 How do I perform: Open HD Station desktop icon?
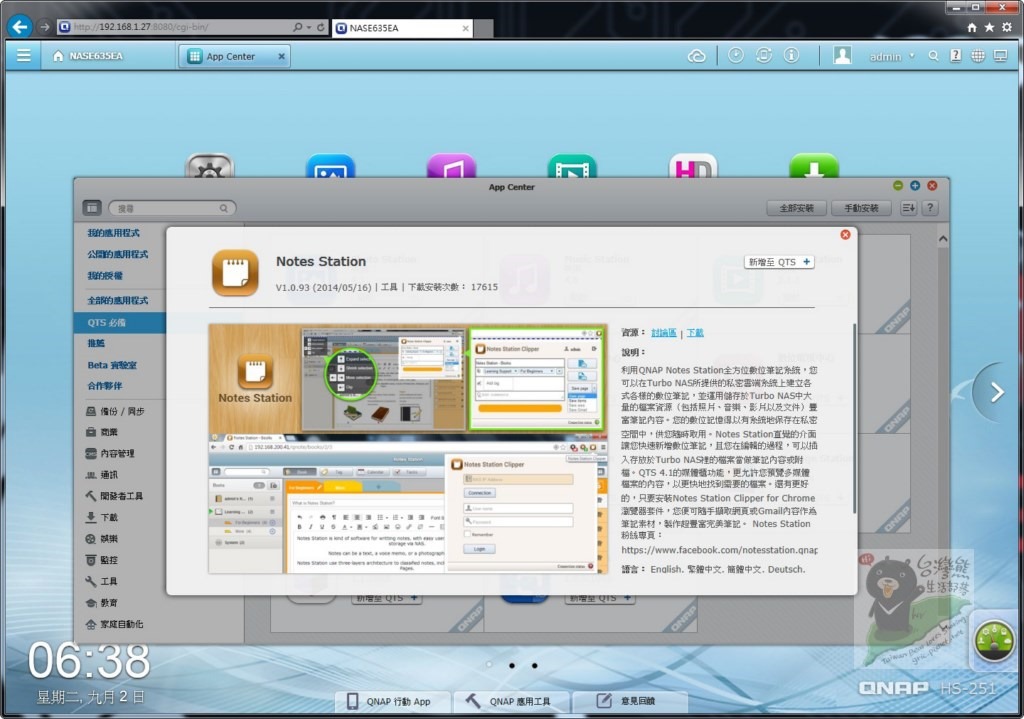click(x=693, y=166)
